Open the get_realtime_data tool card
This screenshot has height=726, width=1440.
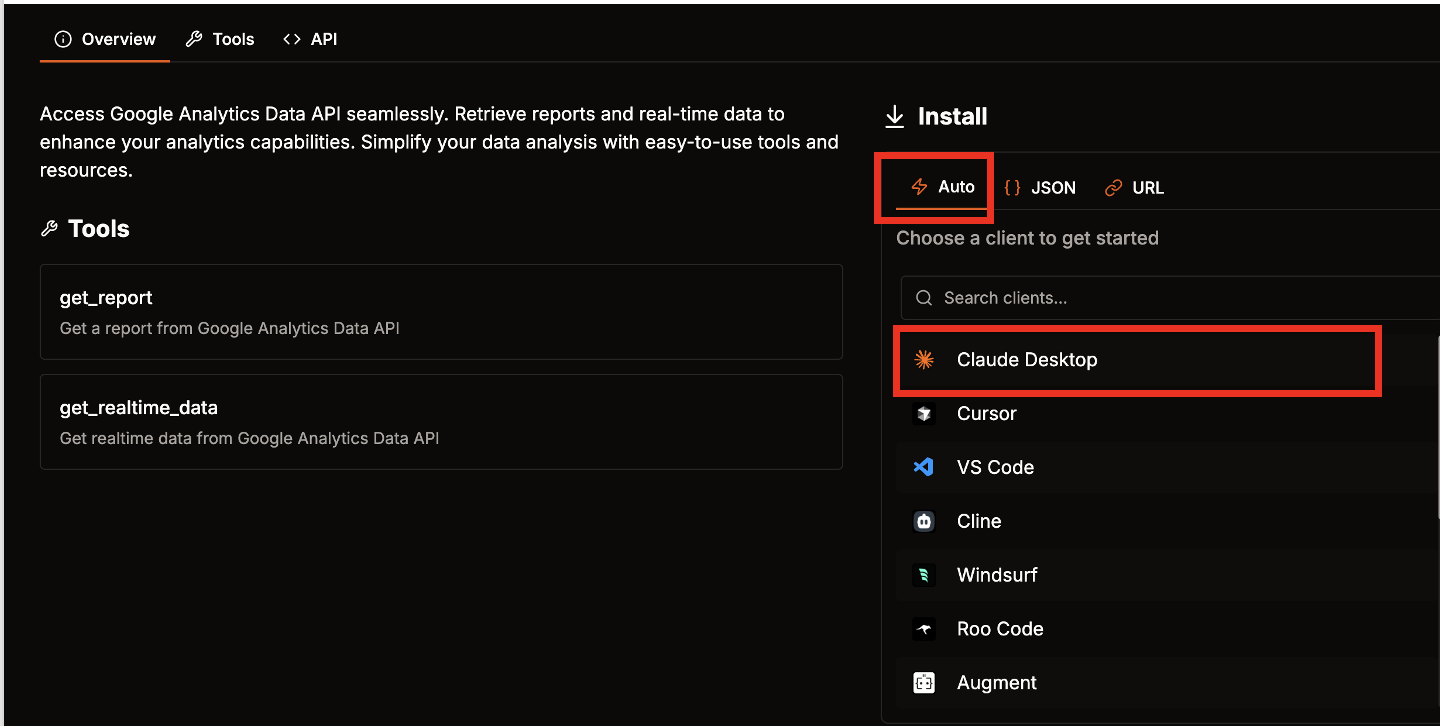point(441,422)
